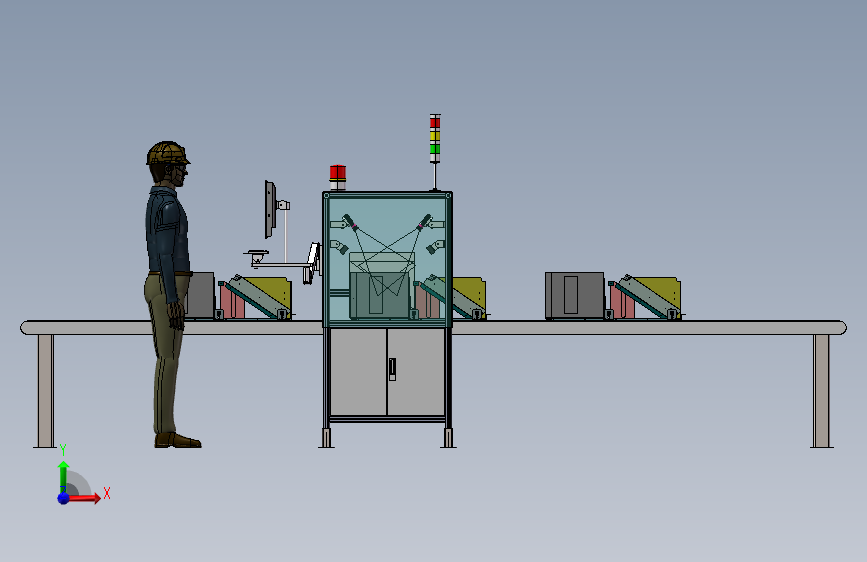Select the red-yellow-green signal tower light
Image resolution: width=867 pixels, height=562 pixels.
435,139
